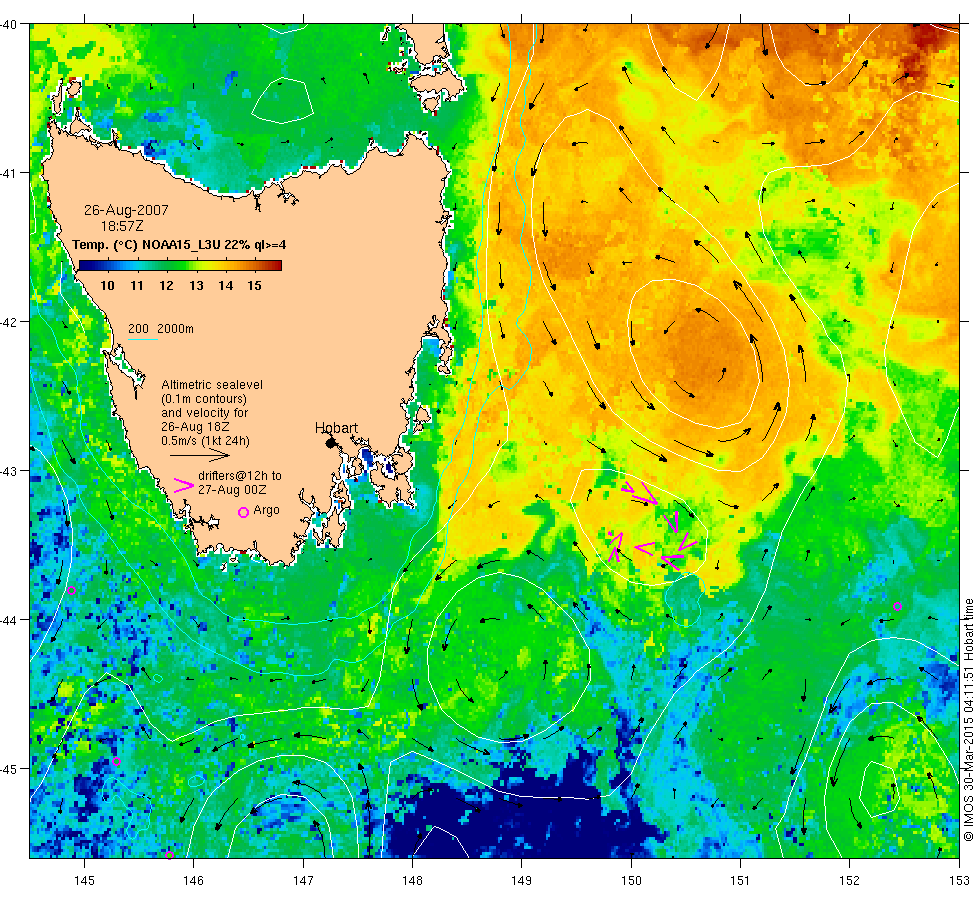The height and width of the screenshot is (900, 980).
Task: Click the cyan depth contour legend line
Action: point(142,340)
